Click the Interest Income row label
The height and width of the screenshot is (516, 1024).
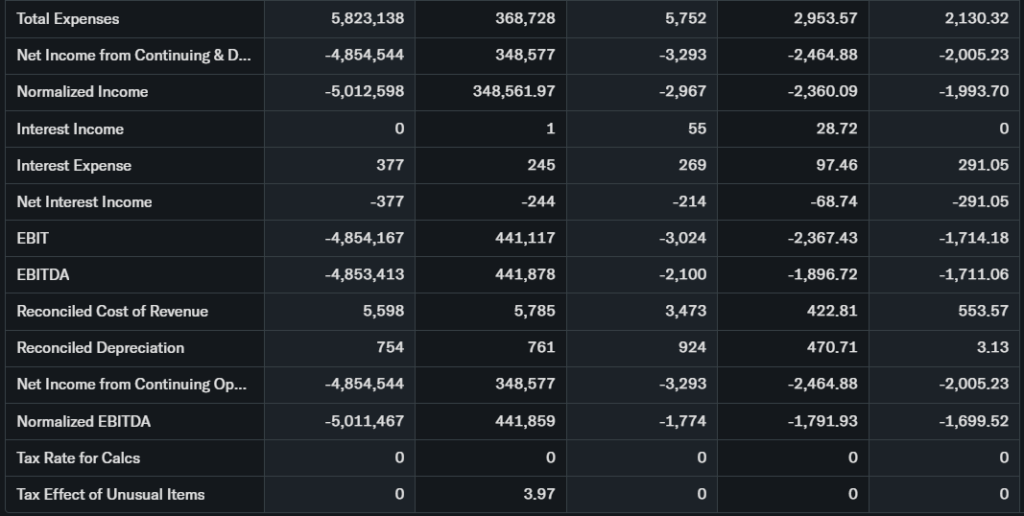70,129
